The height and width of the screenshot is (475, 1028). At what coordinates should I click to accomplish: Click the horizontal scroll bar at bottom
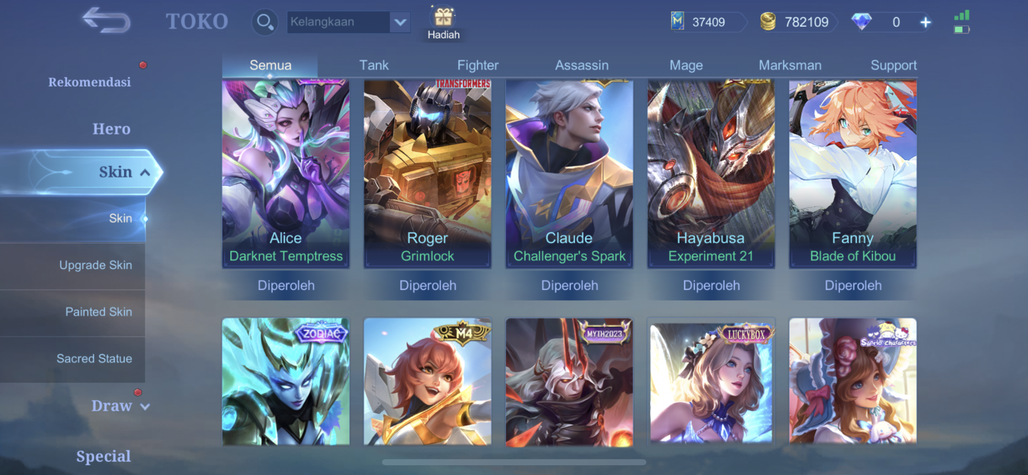[x=514, y=462]
